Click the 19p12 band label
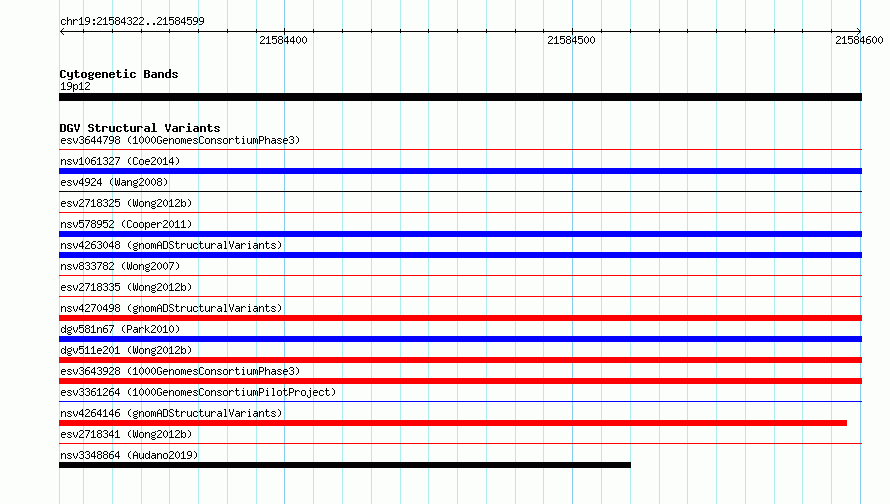890x504 pixels. (75, 86)
